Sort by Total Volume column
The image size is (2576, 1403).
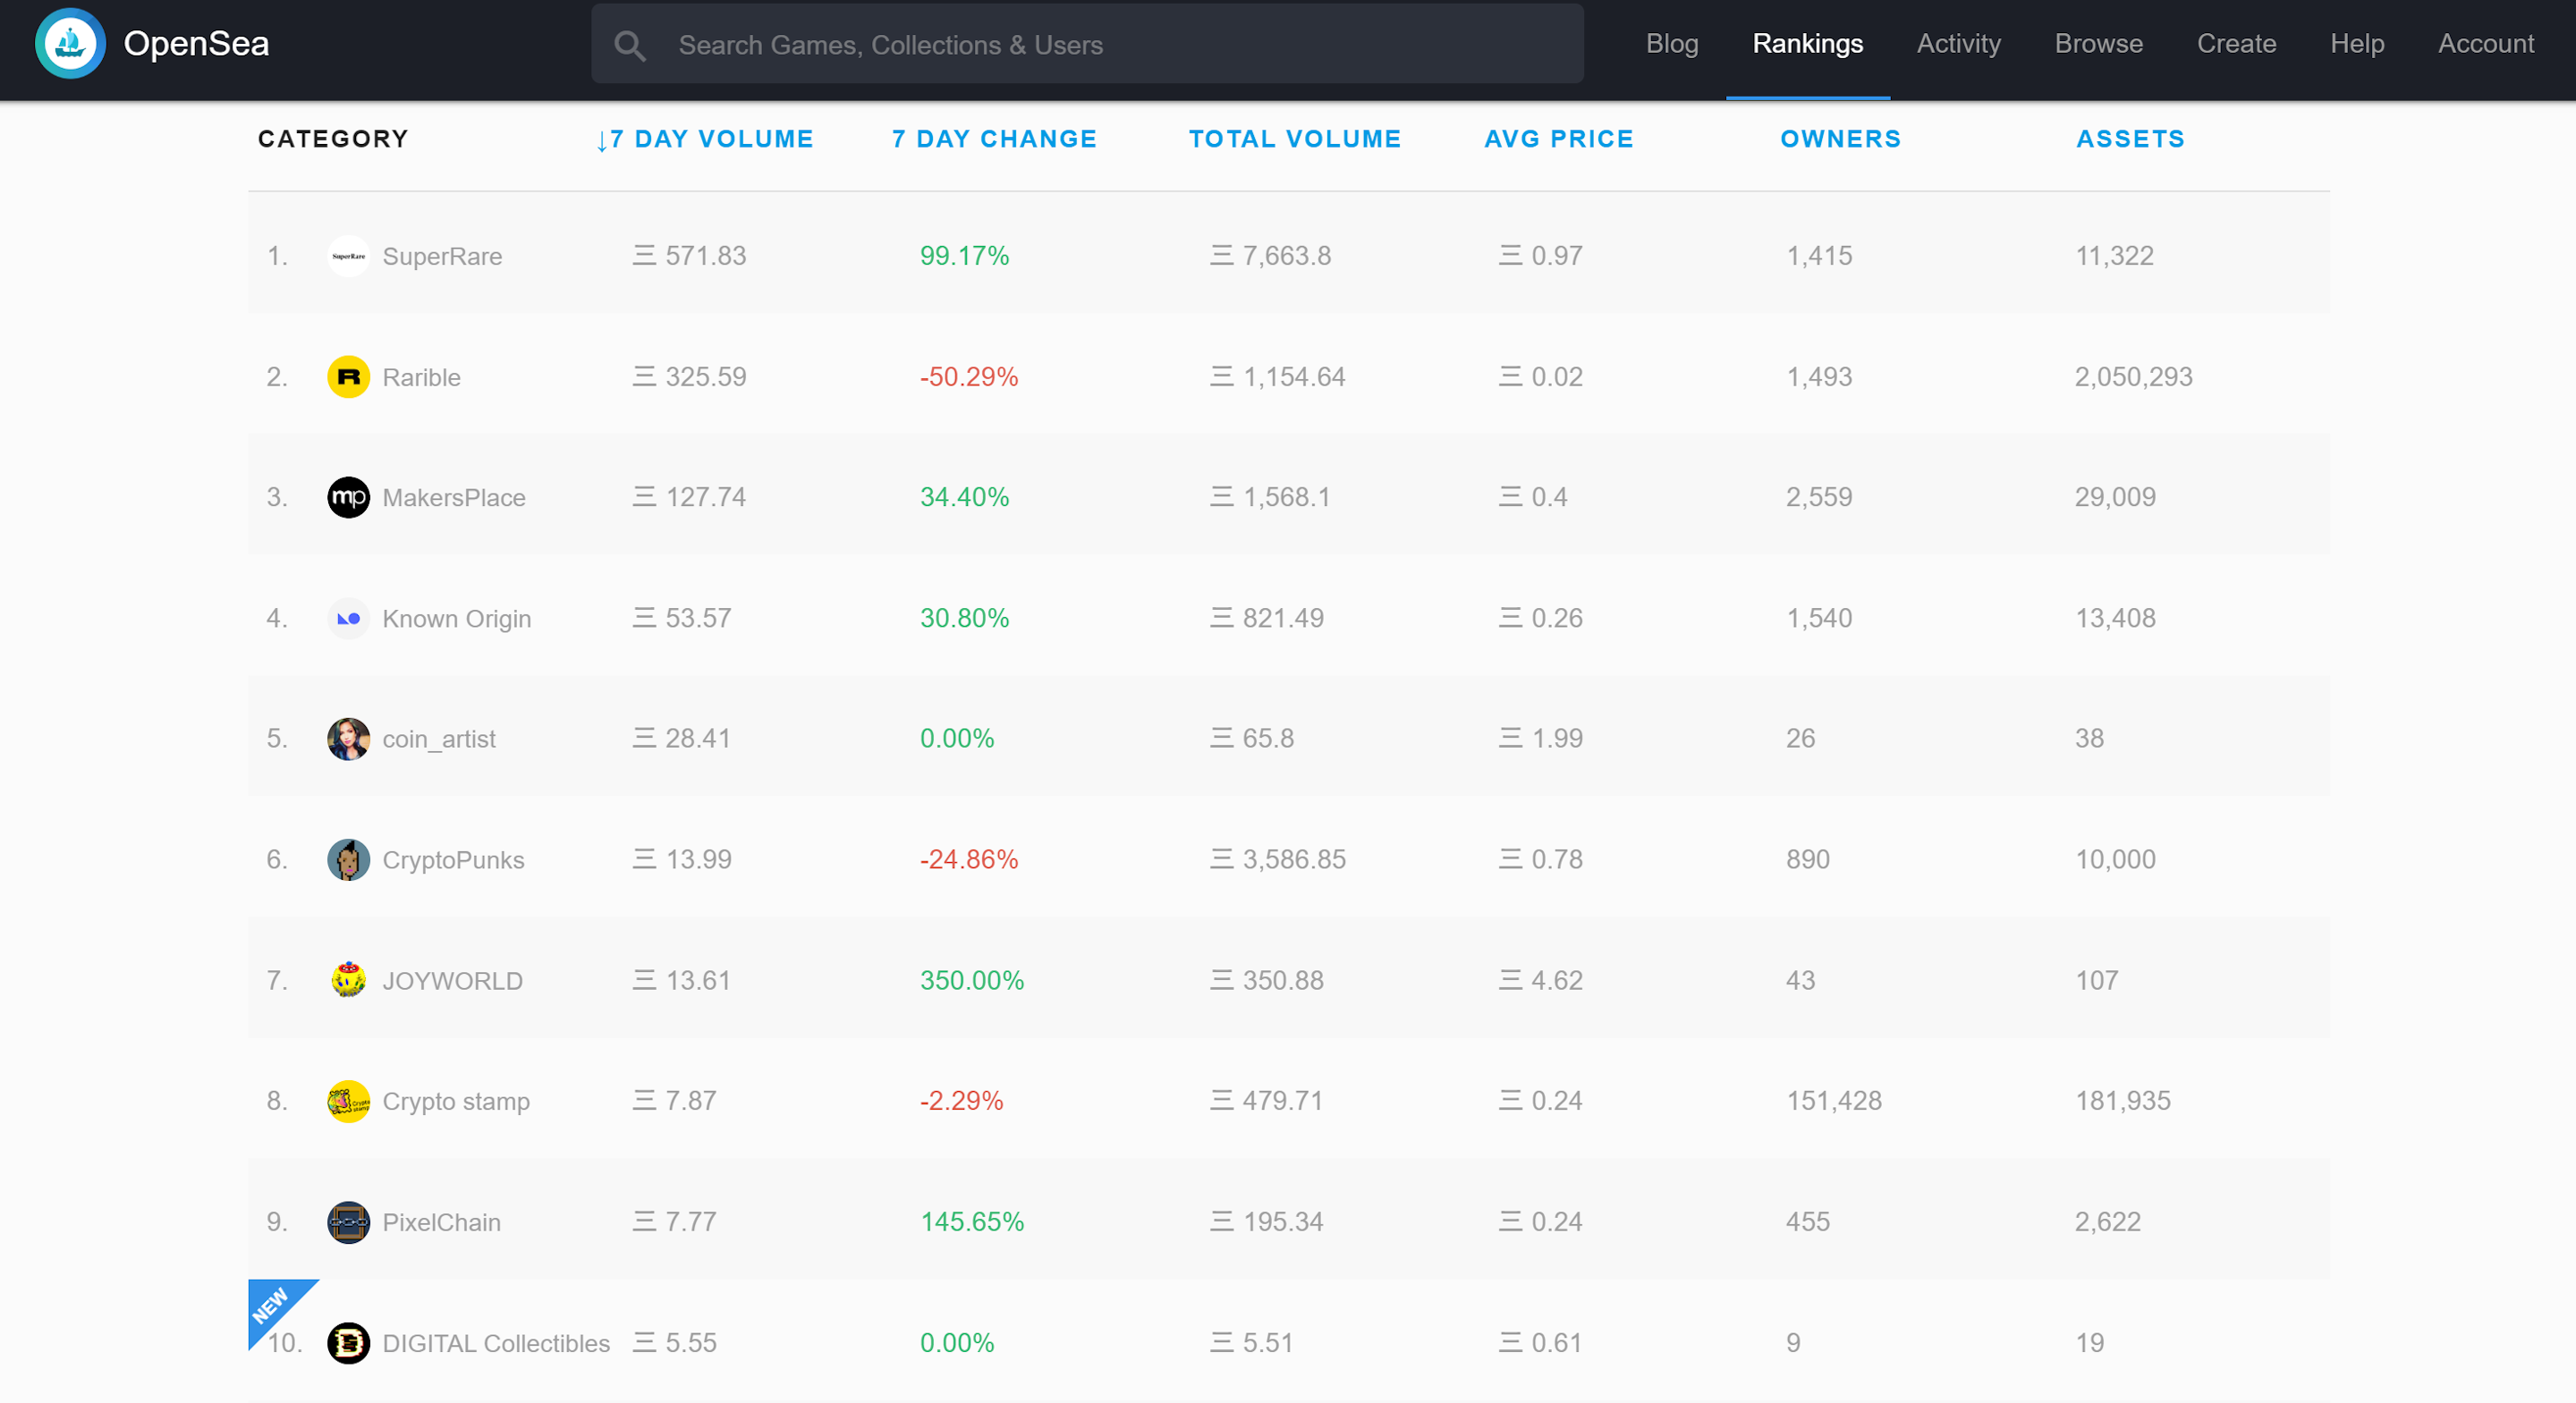[x=1295, y=139]
